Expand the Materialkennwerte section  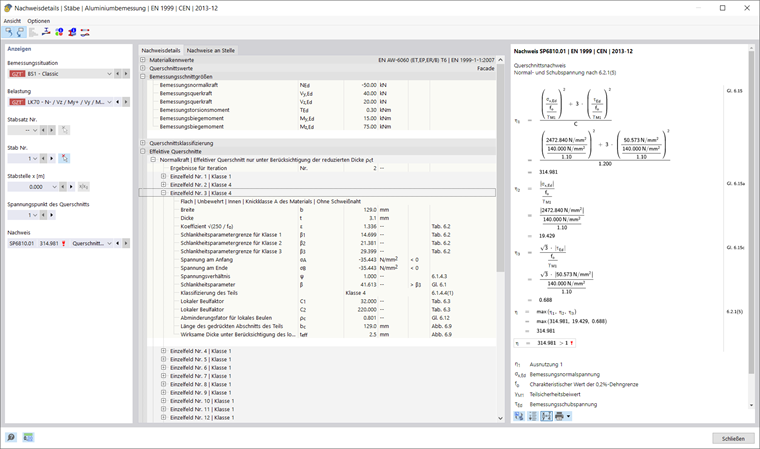click(142, 60)
